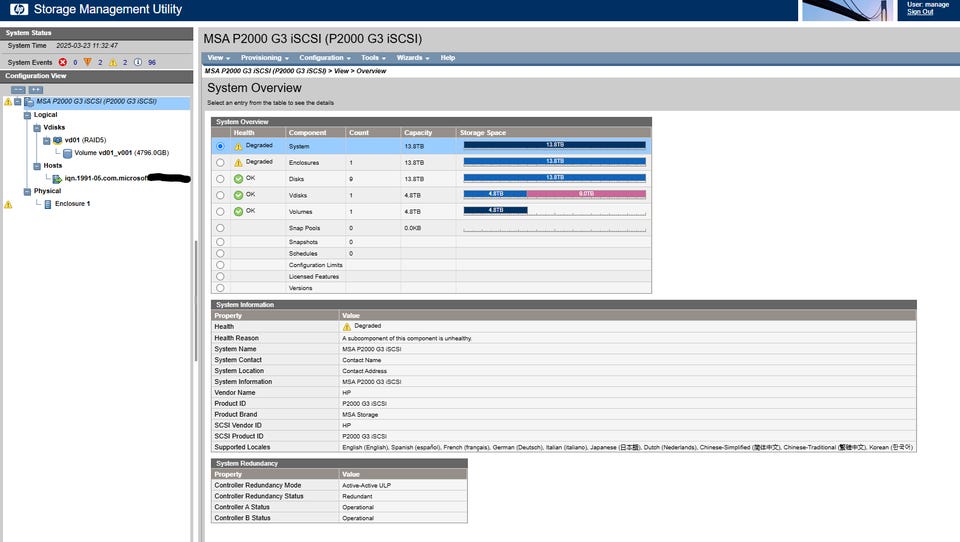Select Volume vd01_v001 (4796.0GB) in tree
Viewport: 960px width, 542px height.
point(121,153)
